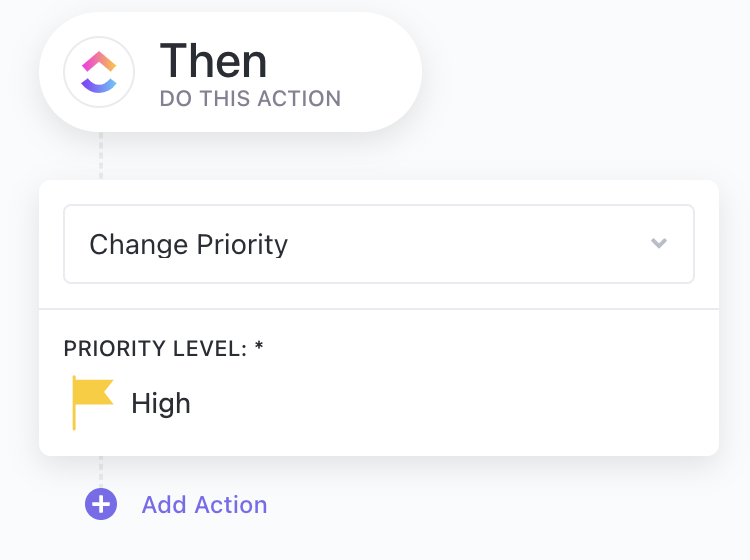Click the yellow High priority flag

[x=94, y=393]
